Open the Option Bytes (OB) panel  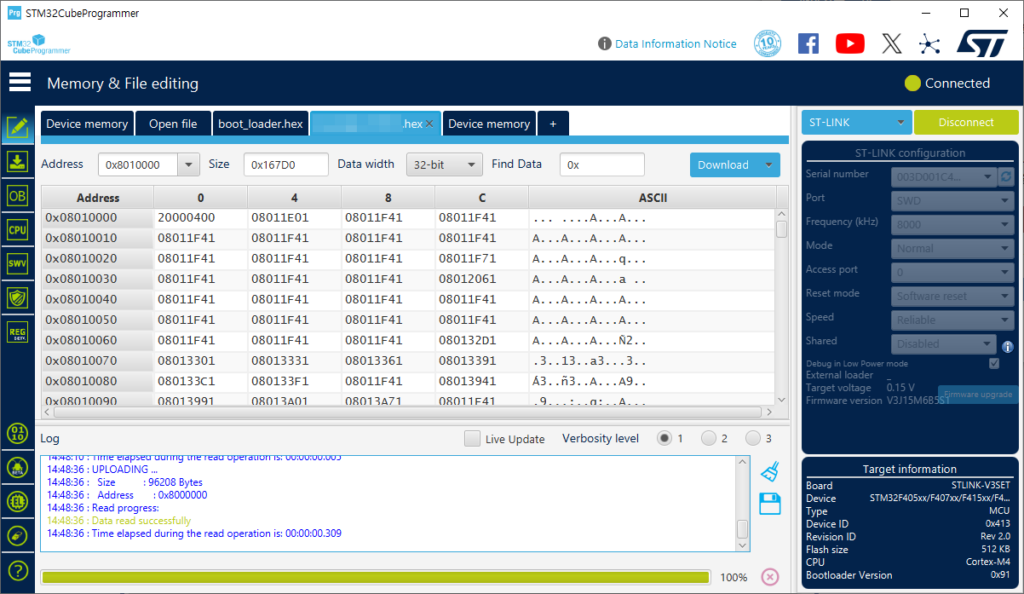click(17, 196)
